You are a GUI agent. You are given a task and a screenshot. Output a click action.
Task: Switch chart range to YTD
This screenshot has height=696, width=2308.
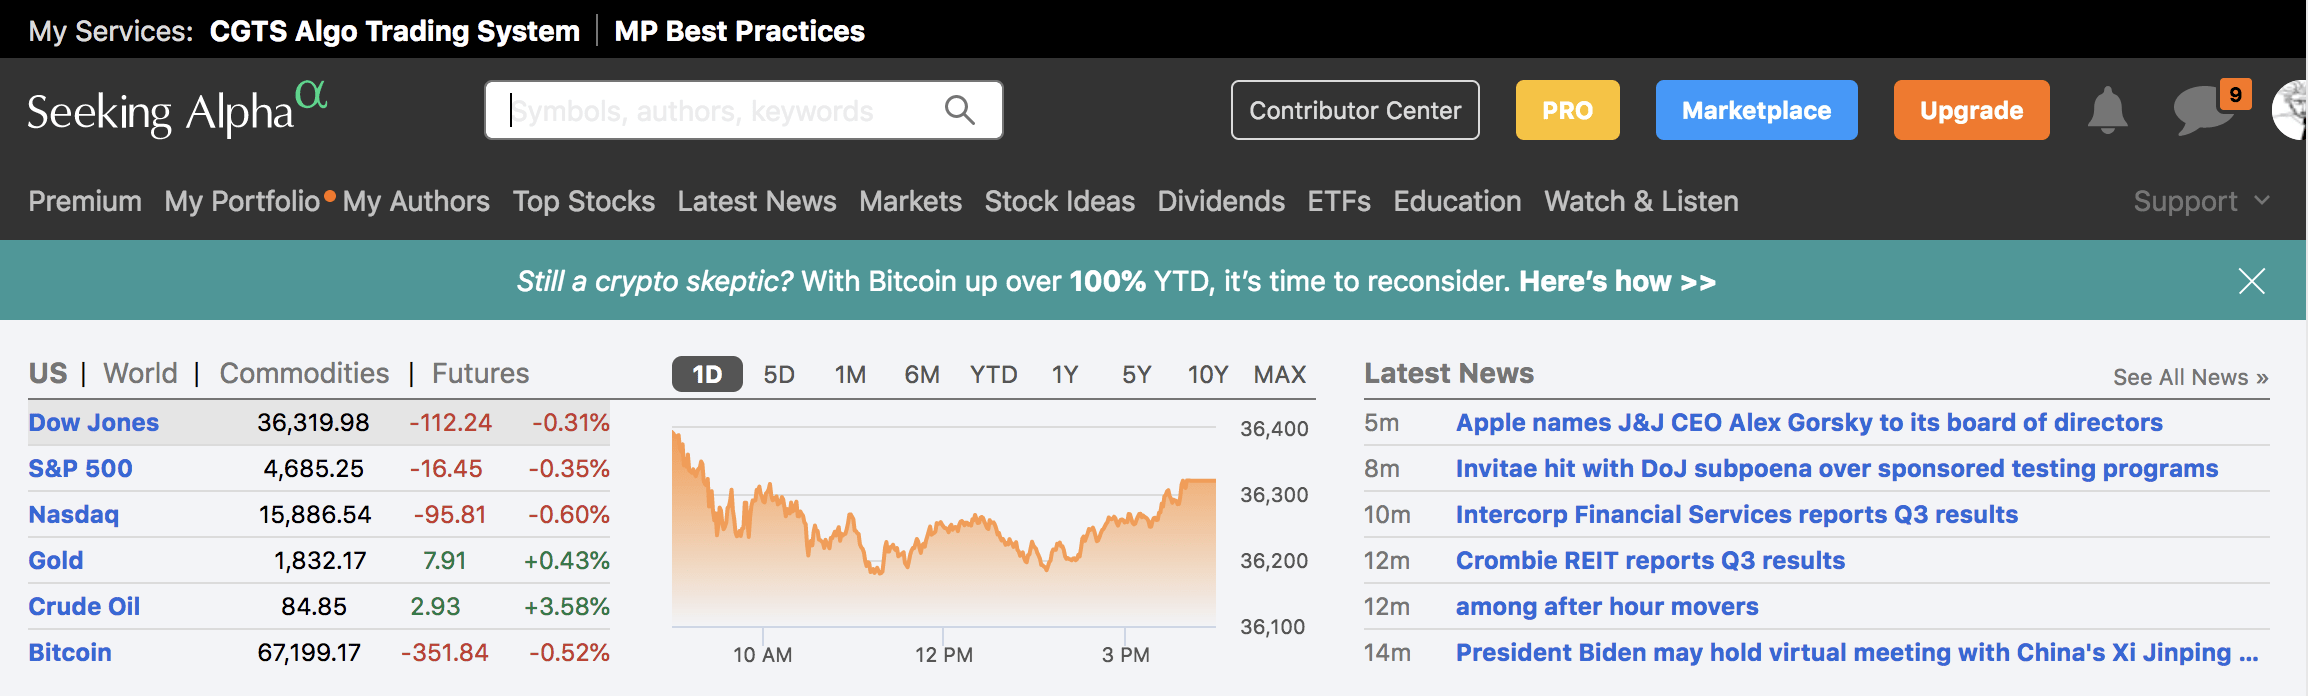click(993, 374)
